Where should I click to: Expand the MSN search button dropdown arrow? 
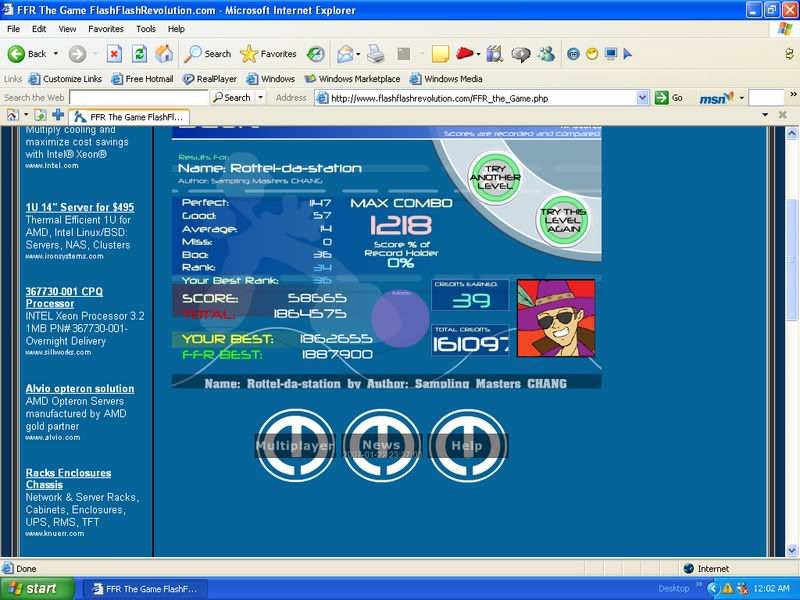[x=740, y=98]
